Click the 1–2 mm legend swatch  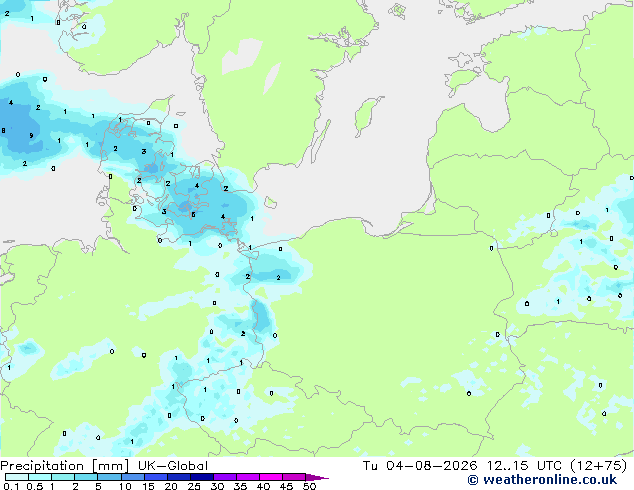click(x=63, y=477)
